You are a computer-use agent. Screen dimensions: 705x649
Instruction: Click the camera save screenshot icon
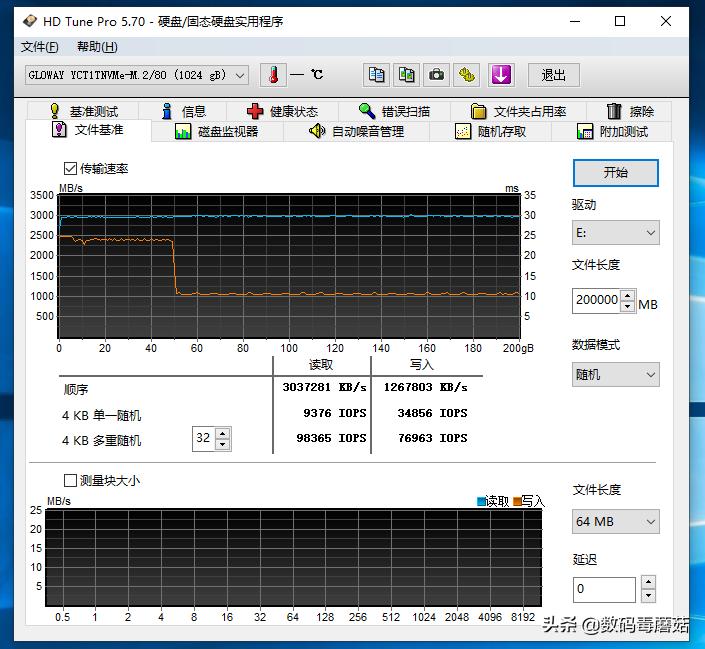437,75
